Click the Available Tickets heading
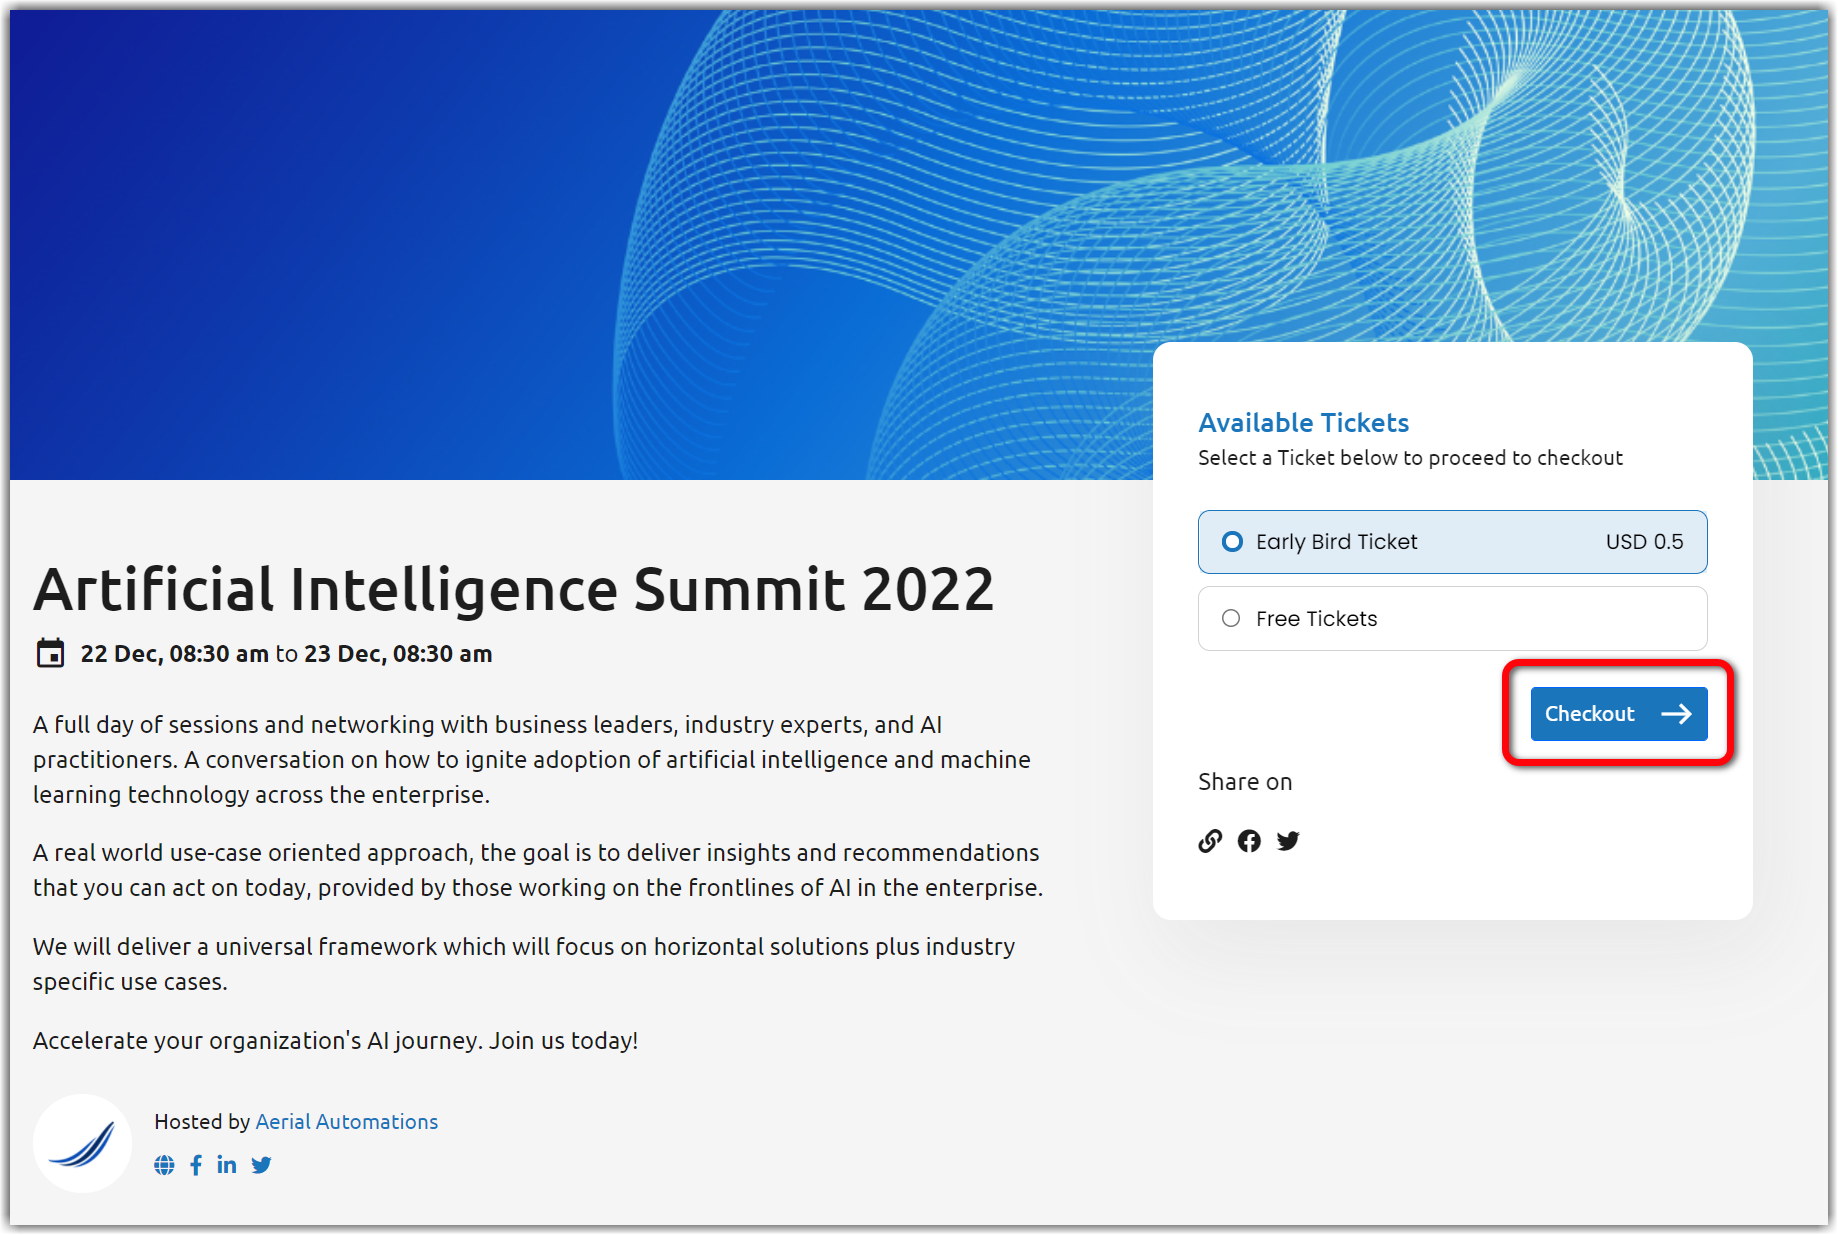Viewport: 1838px width, 1235px height. tap(1303, 423)
